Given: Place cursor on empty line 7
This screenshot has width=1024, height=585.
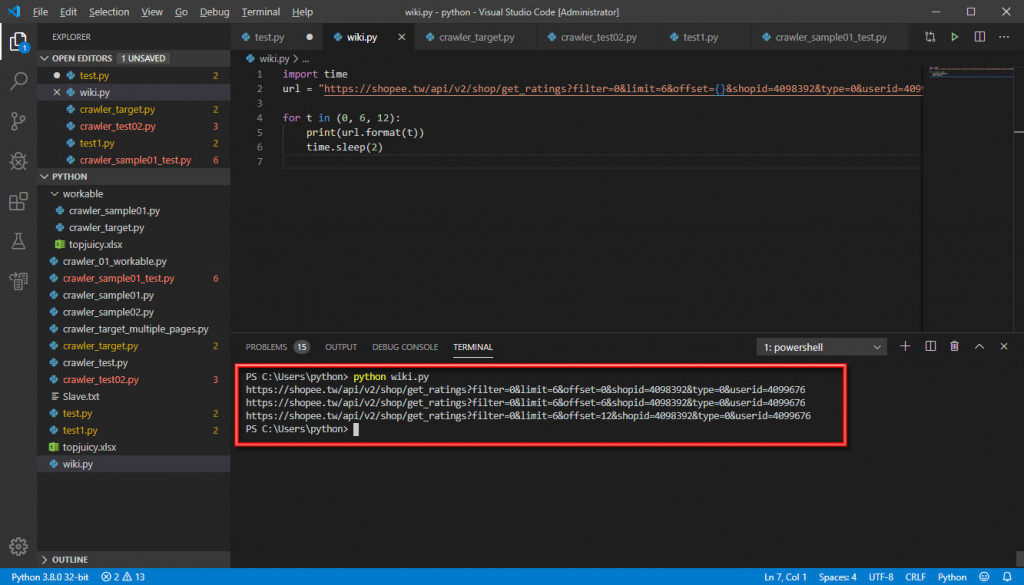Looking at the screenshot, I should (x=601, y=161).
